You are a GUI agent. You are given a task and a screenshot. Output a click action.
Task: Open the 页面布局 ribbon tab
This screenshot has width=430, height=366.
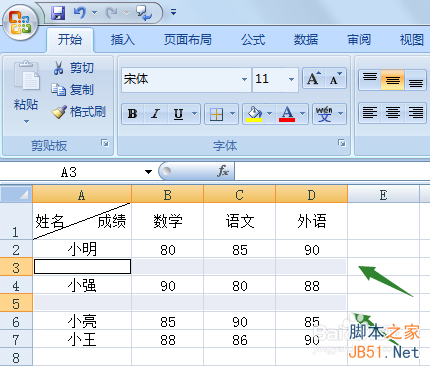188,40
